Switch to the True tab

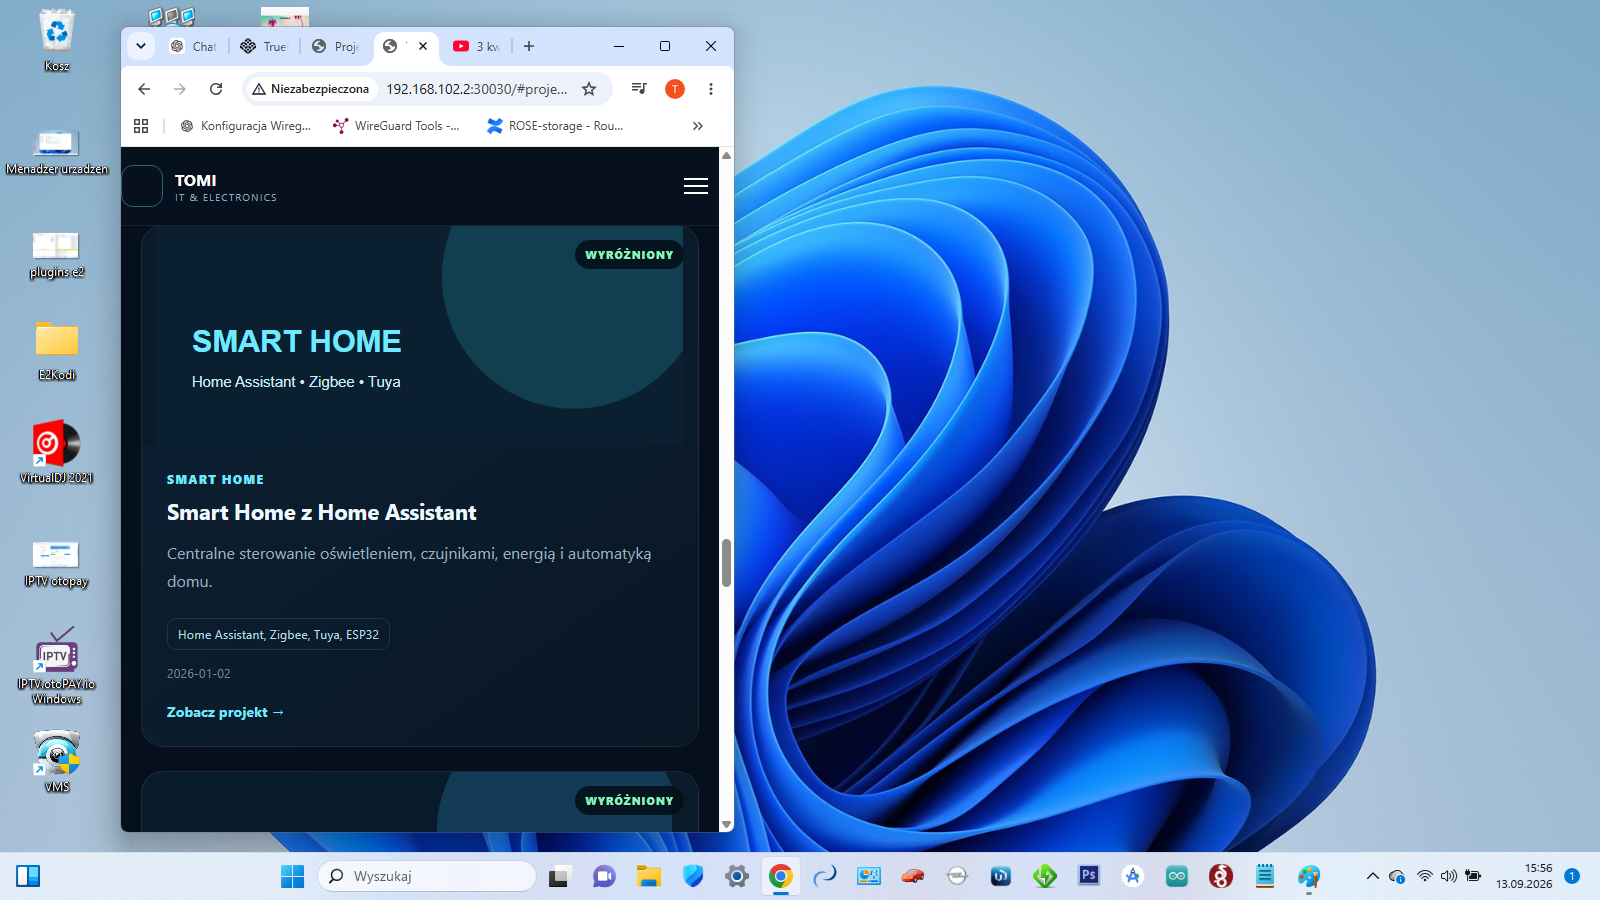264,46
